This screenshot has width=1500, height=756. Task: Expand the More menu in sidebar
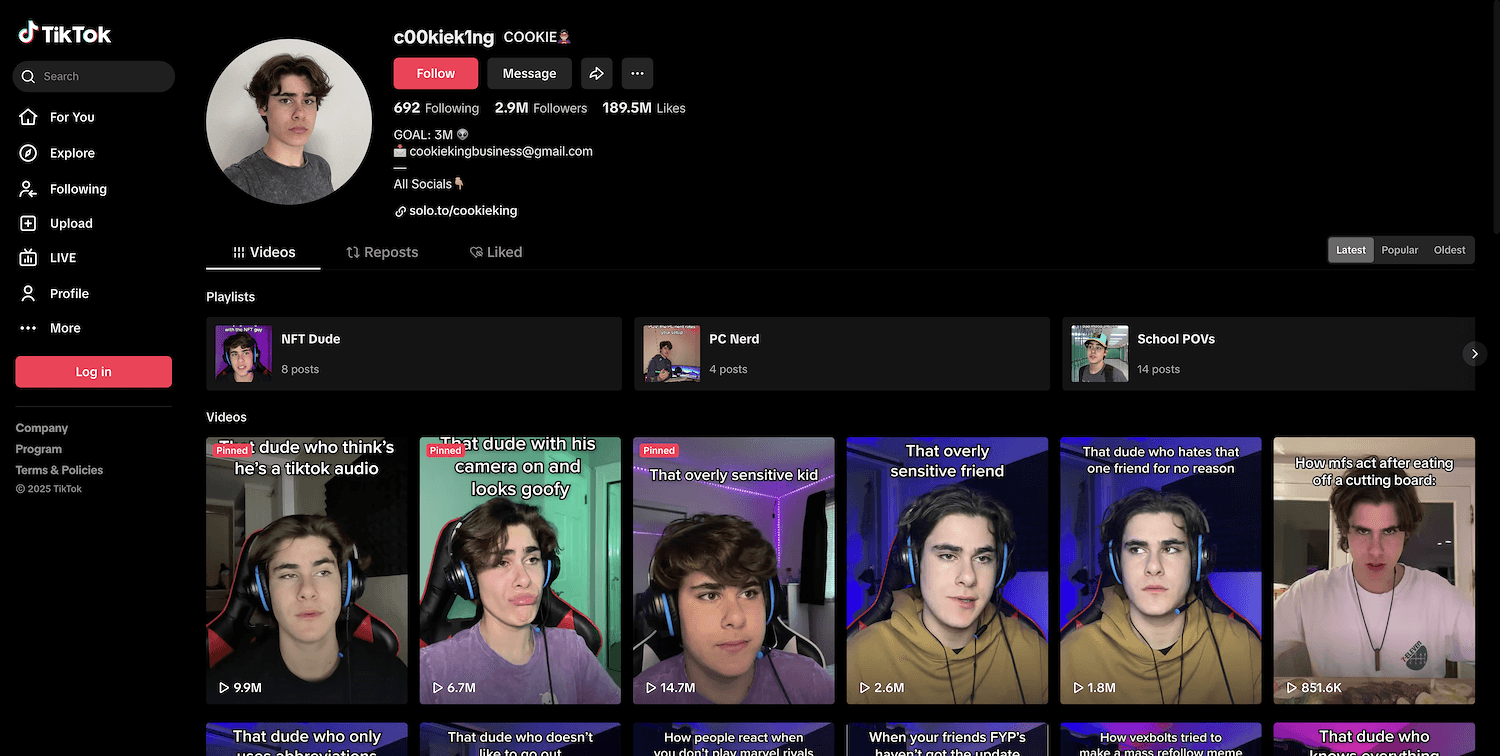click(64, 328)
